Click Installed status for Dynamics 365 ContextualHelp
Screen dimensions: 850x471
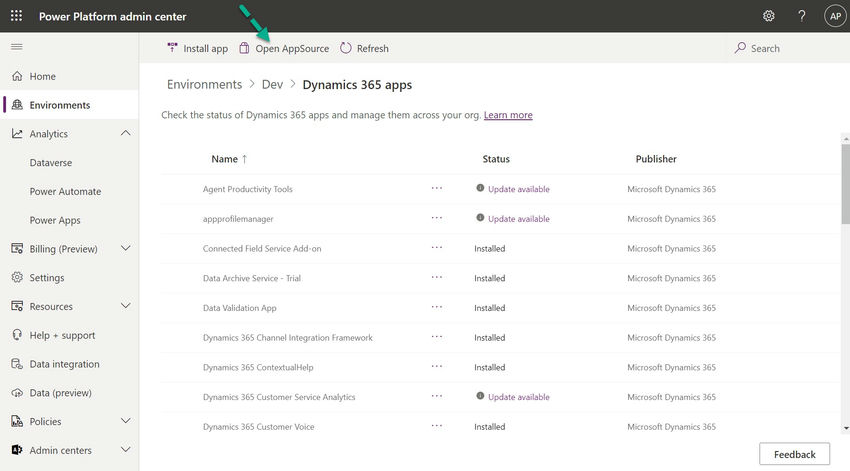coord(490,367)
